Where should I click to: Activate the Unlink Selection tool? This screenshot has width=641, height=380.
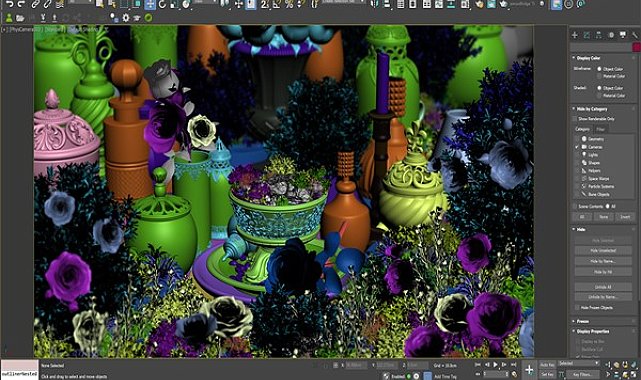(47, 4)
